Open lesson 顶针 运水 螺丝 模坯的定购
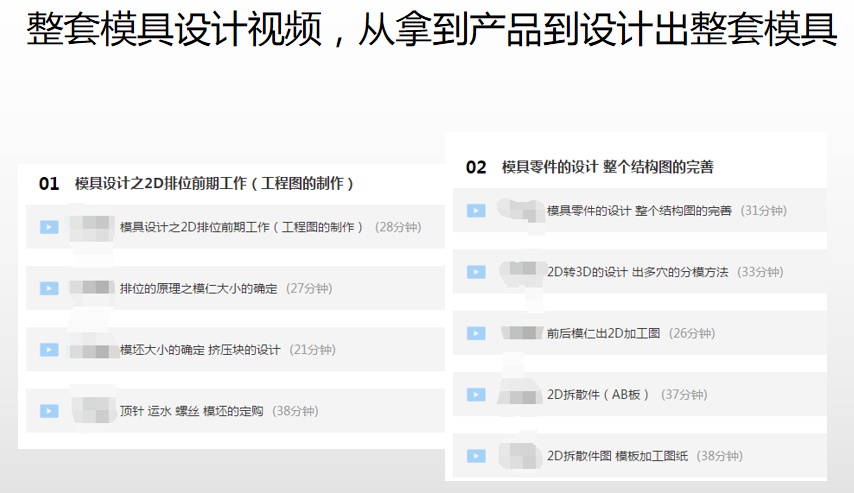 (191, 411)
